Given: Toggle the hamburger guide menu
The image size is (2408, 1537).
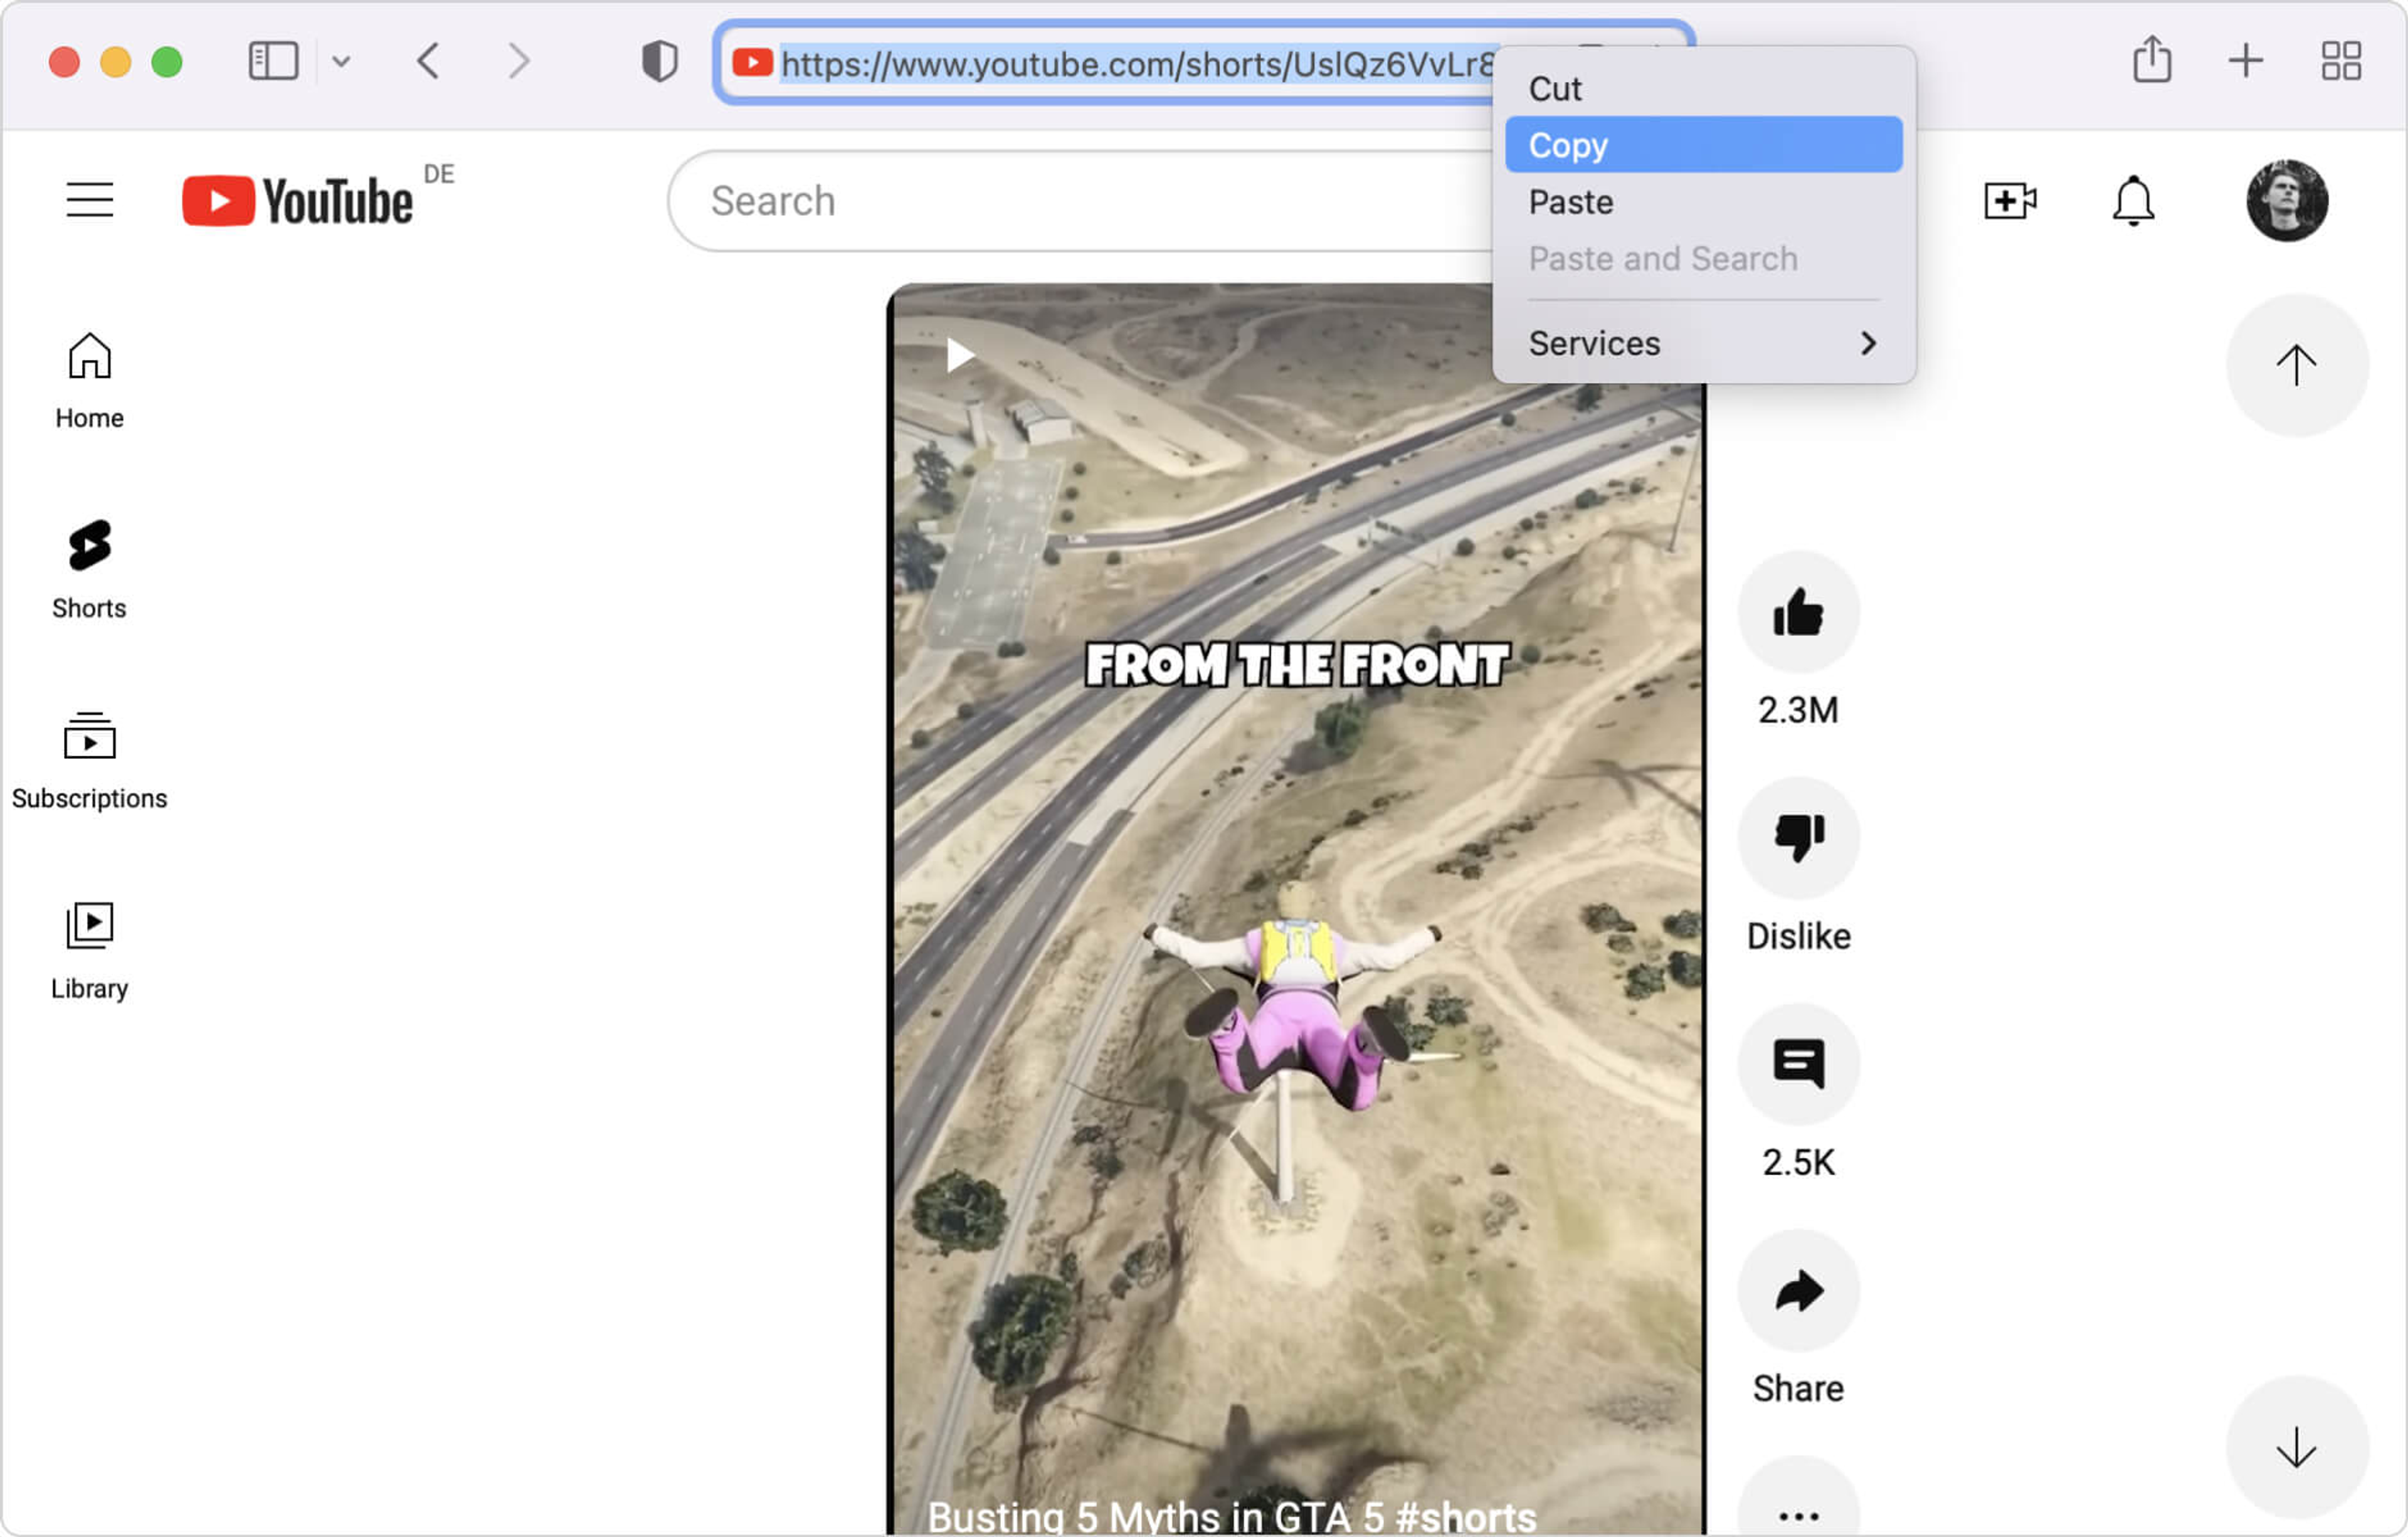Looking at the screenshot, I should pos(89,200).
